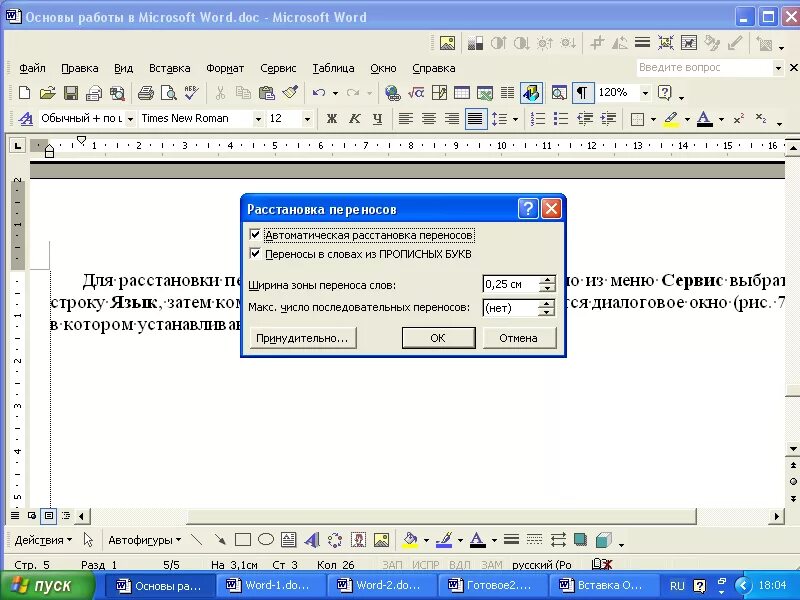Insert a text box from Drawing toolbar
This screenshot has height=600, width=800.
[288, 539]
